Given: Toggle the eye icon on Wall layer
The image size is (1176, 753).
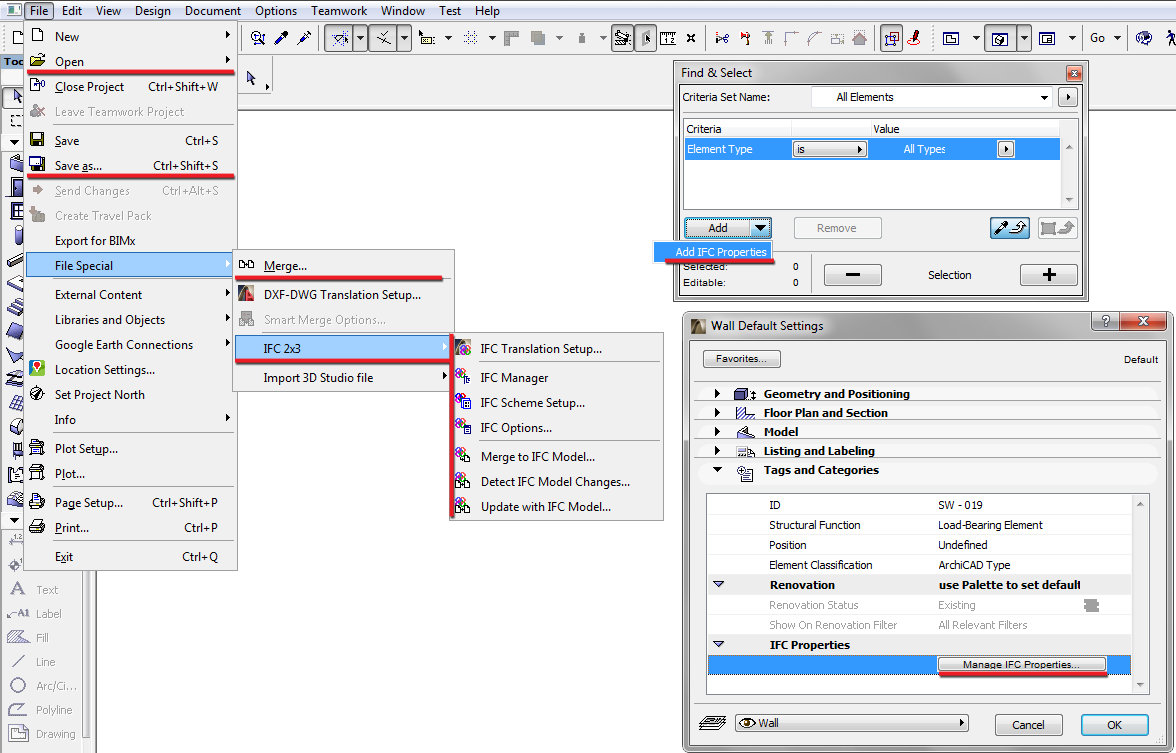Looking at the screenshot, I should [x=747, y=723].
